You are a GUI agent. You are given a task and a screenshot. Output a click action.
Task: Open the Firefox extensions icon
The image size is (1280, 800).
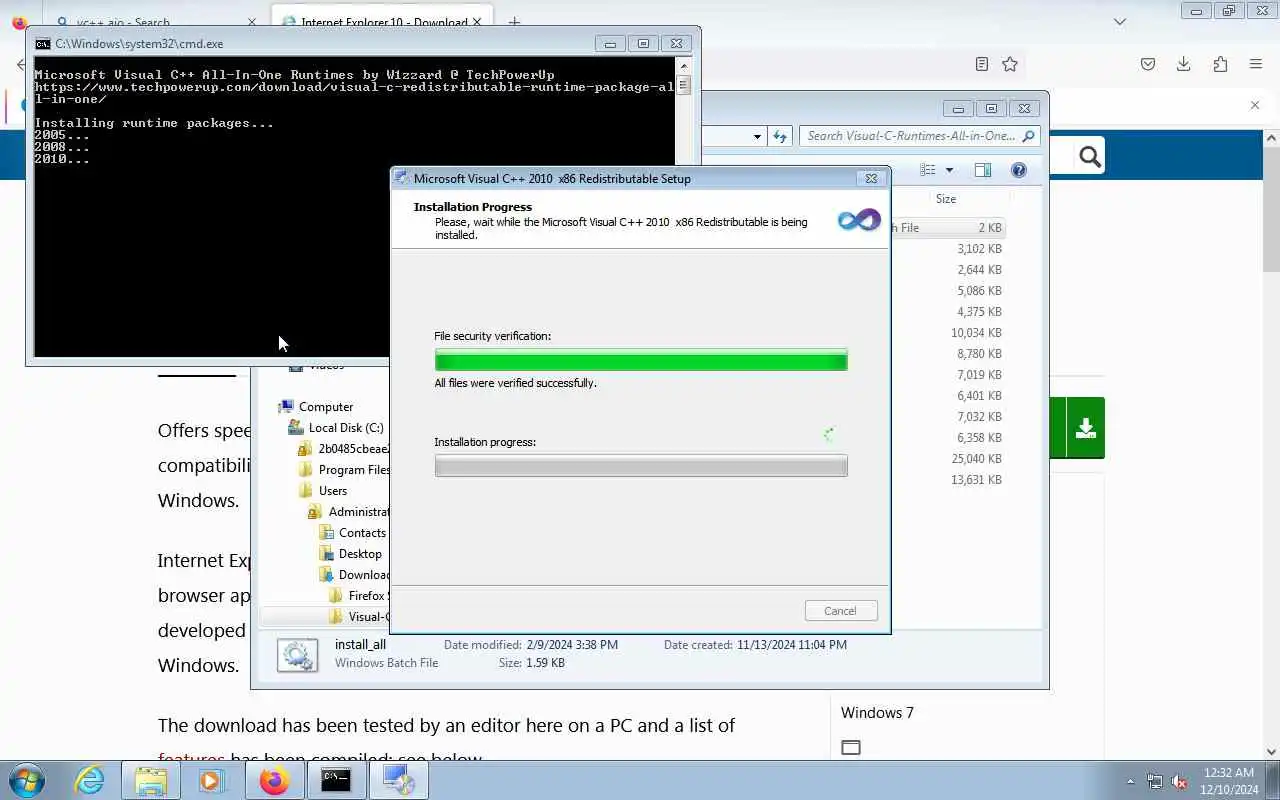pos(1220,64)
